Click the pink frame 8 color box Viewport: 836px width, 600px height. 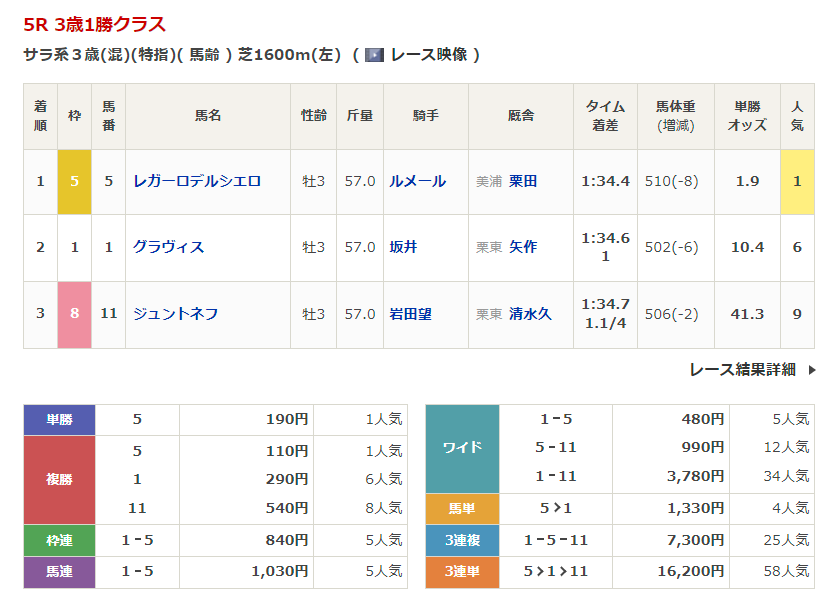point(74,314)
